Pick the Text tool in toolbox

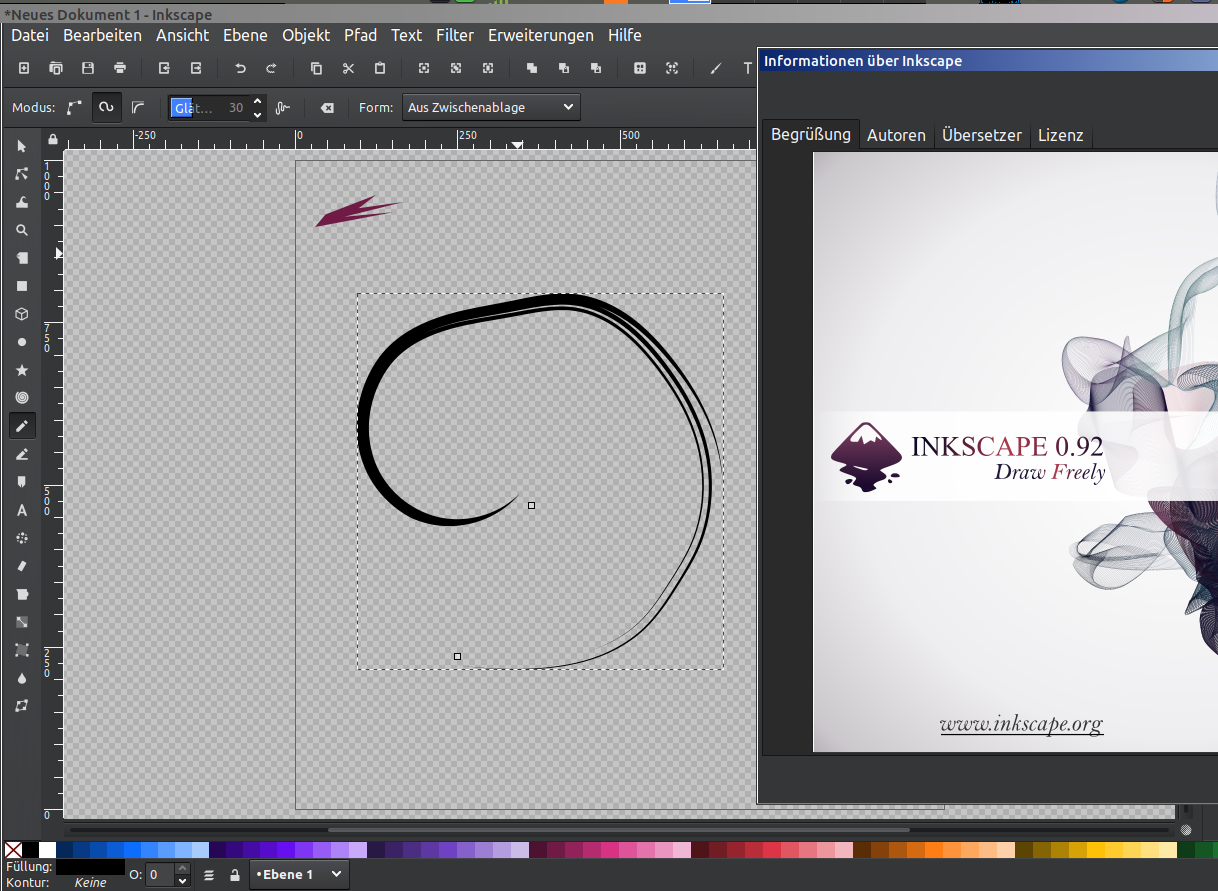tap(22, 510)
